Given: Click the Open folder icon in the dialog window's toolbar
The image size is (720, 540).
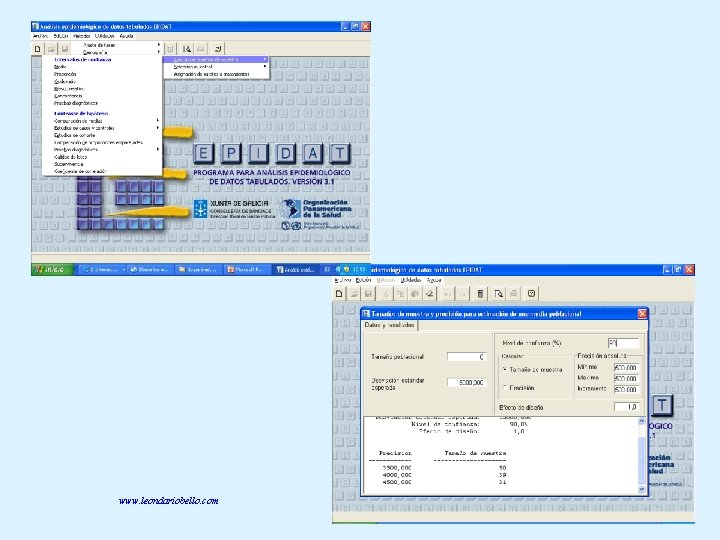Looking at the screenshot, I should [x=354, y=293].
